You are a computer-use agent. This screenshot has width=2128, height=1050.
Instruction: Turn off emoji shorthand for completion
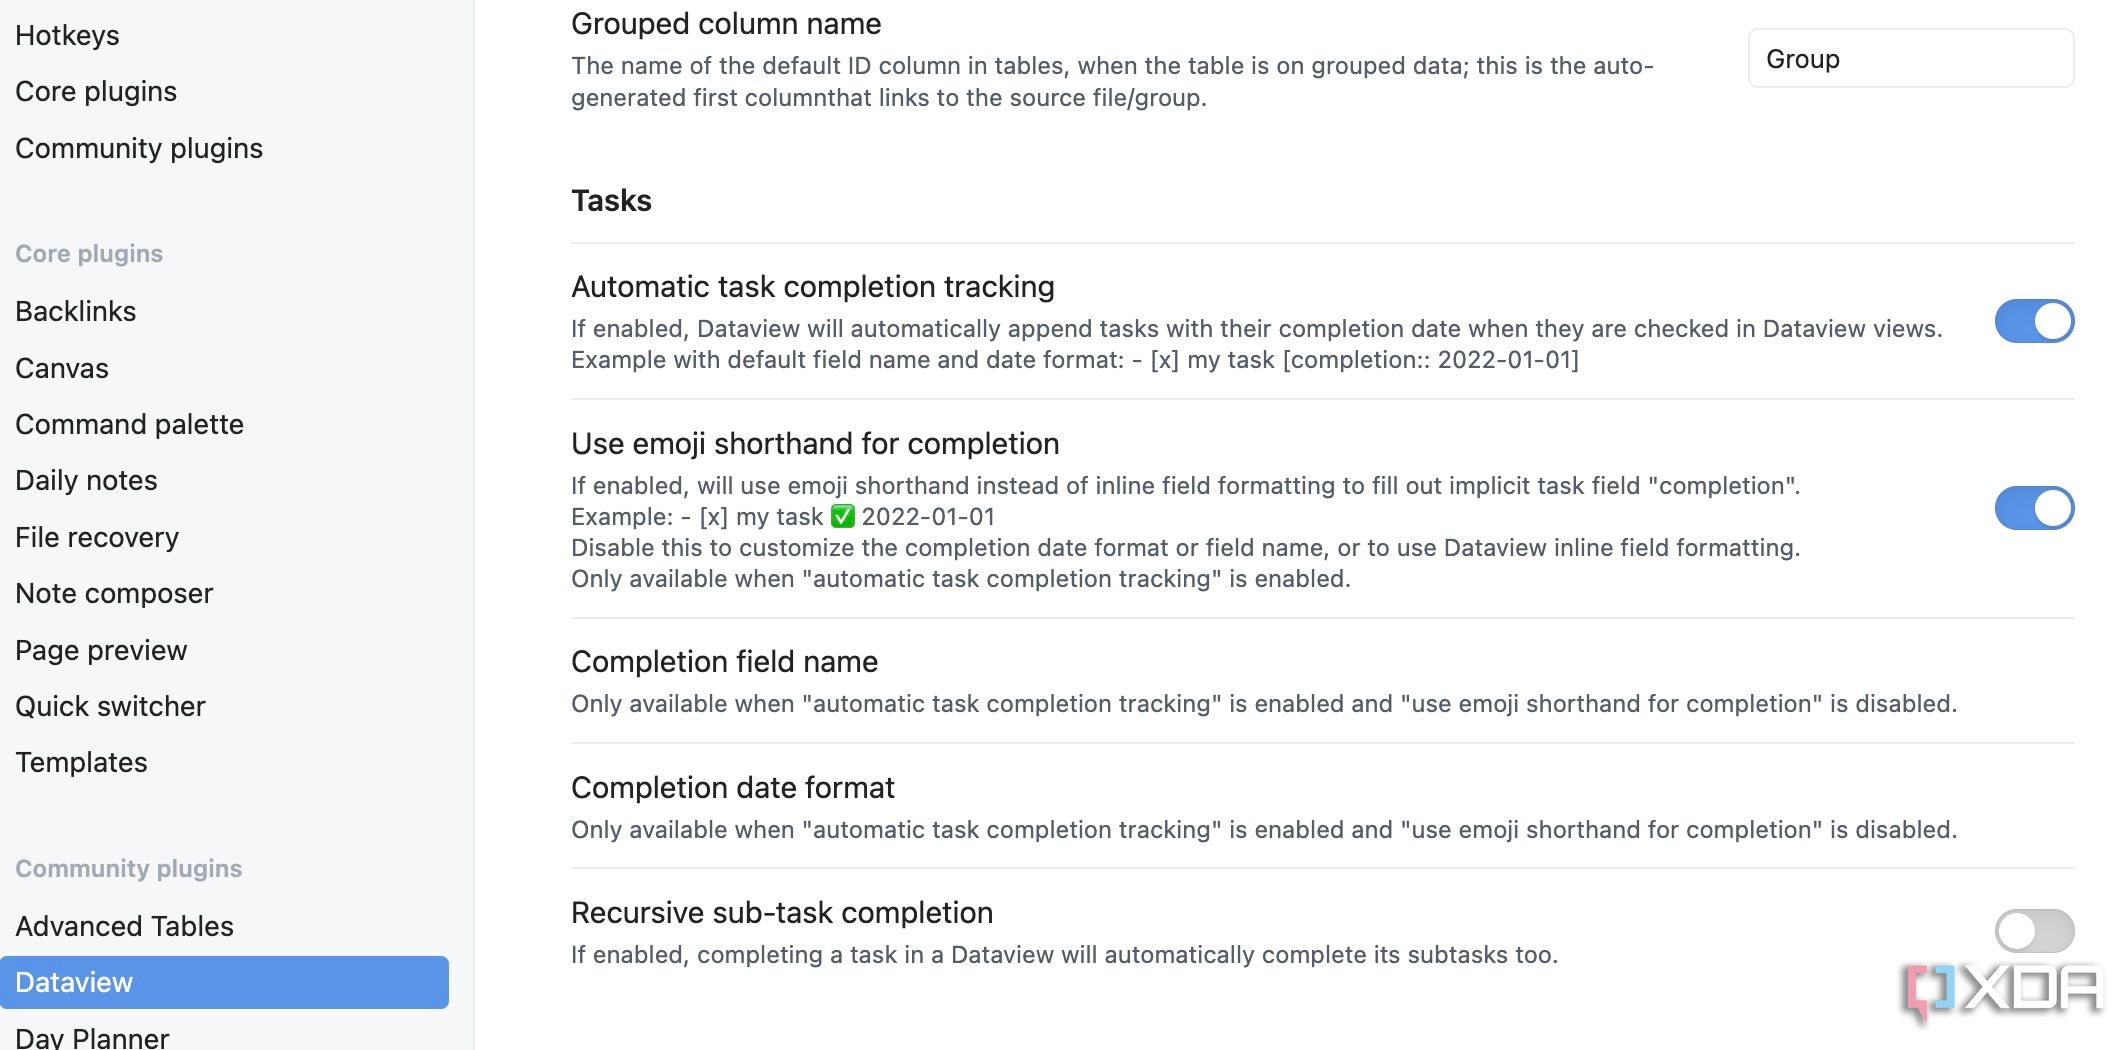pos(2034,508)
